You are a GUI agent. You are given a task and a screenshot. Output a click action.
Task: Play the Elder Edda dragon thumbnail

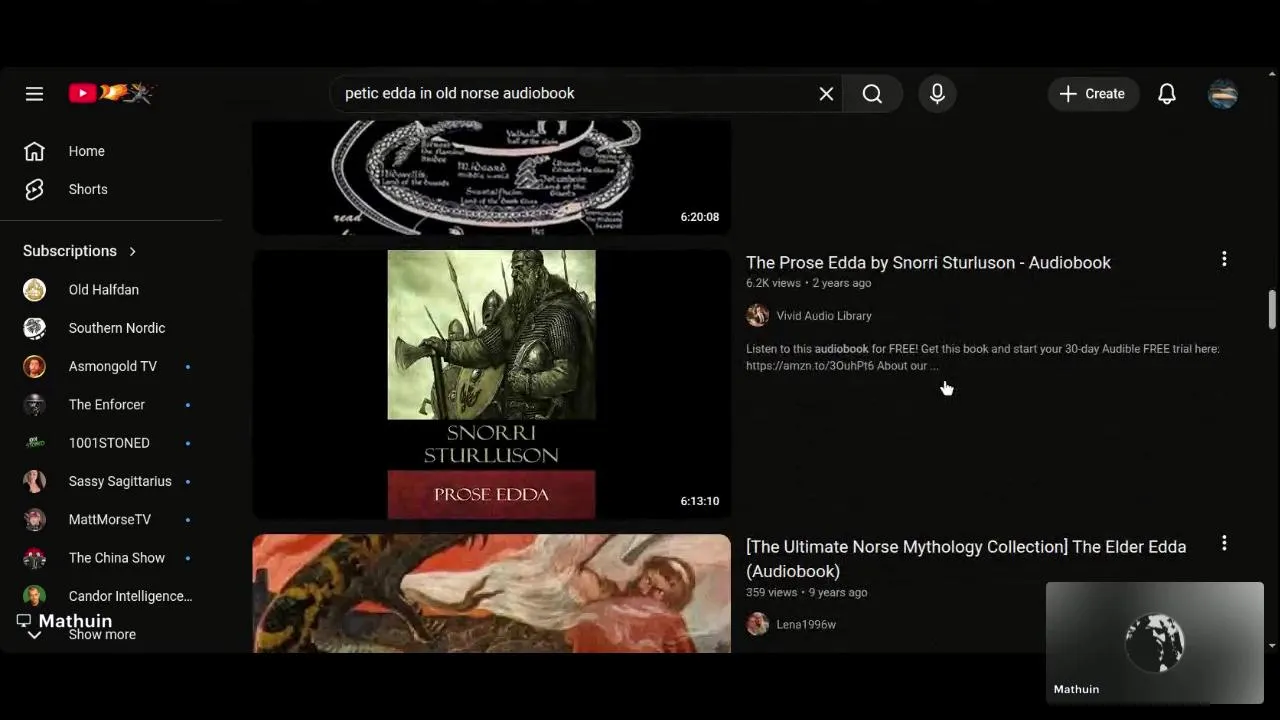coord(491,594)
